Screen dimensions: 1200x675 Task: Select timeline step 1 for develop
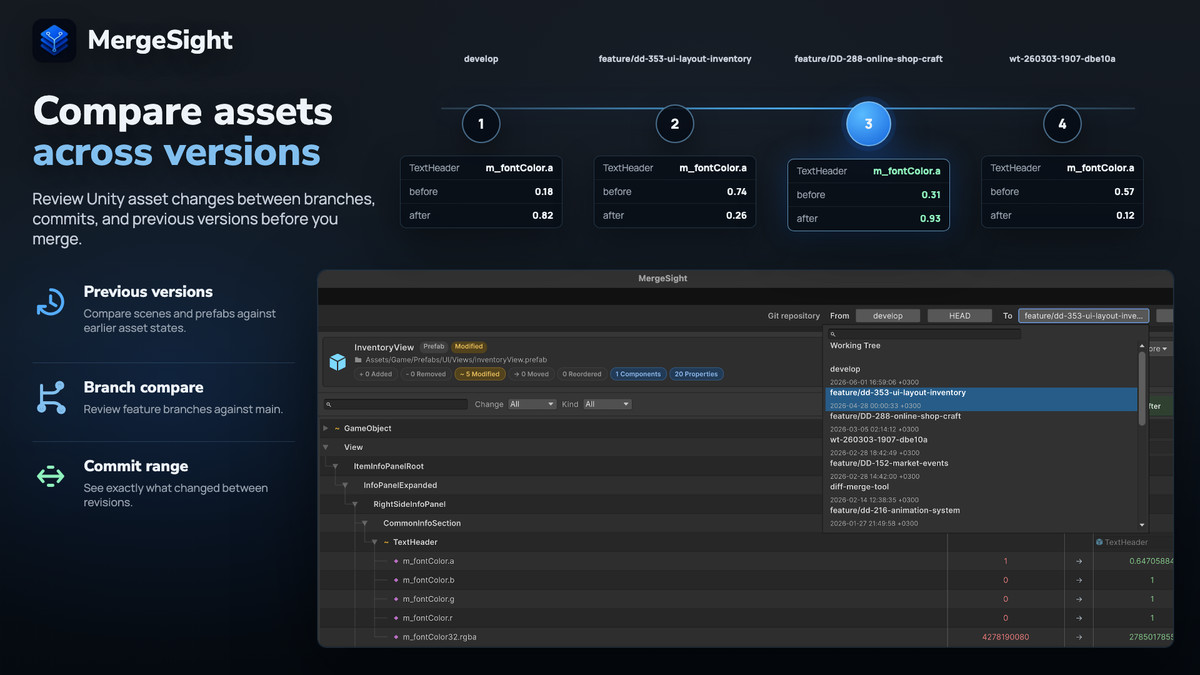(x=481, y=124)
